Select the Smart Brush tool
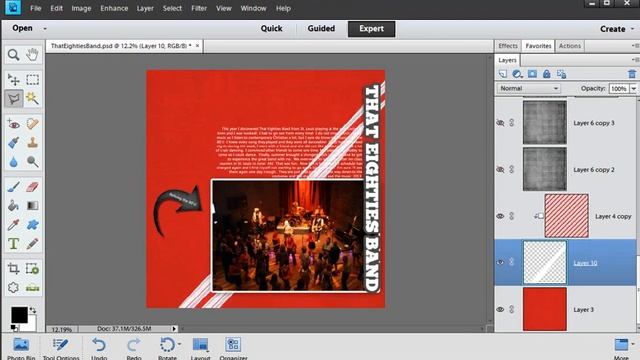 click(x=13, y=142)
